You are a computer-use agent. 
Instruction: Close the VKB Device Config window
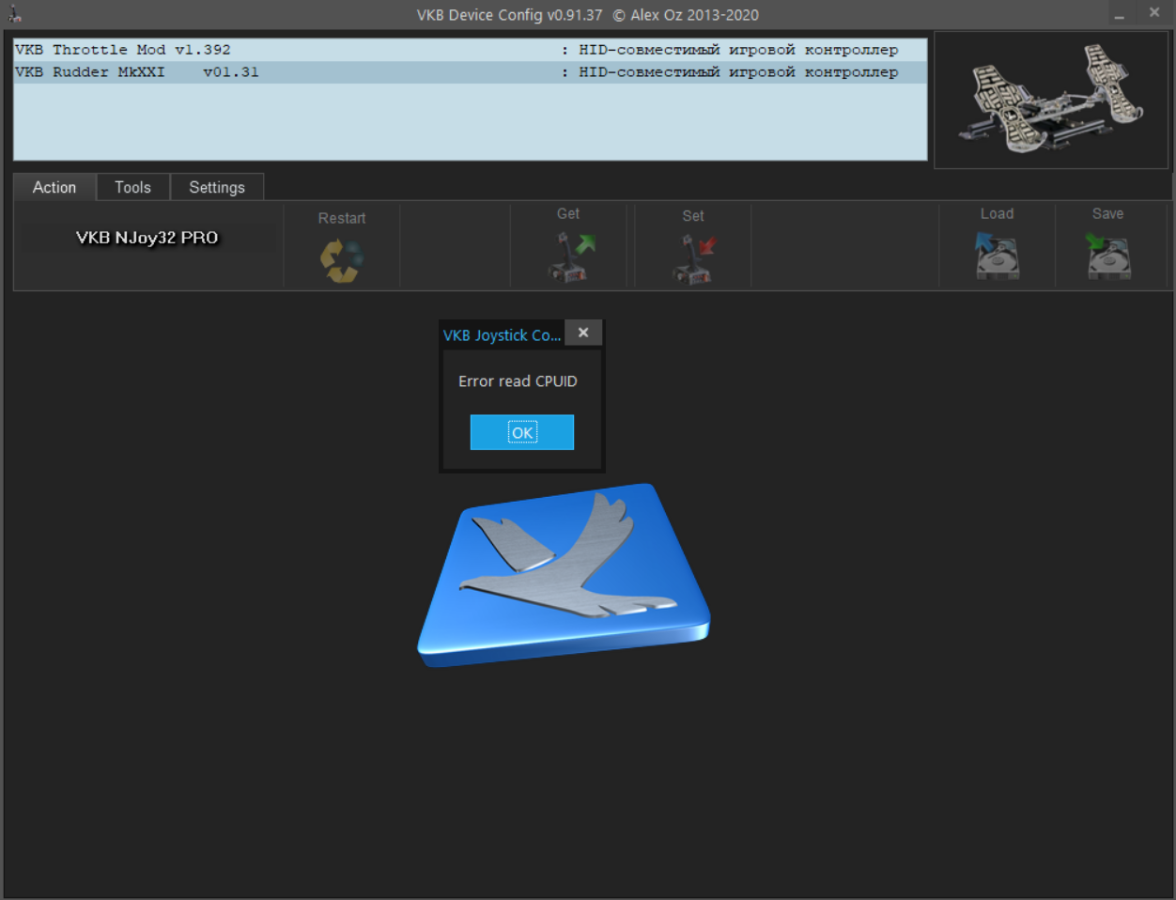pos(1154,13)
